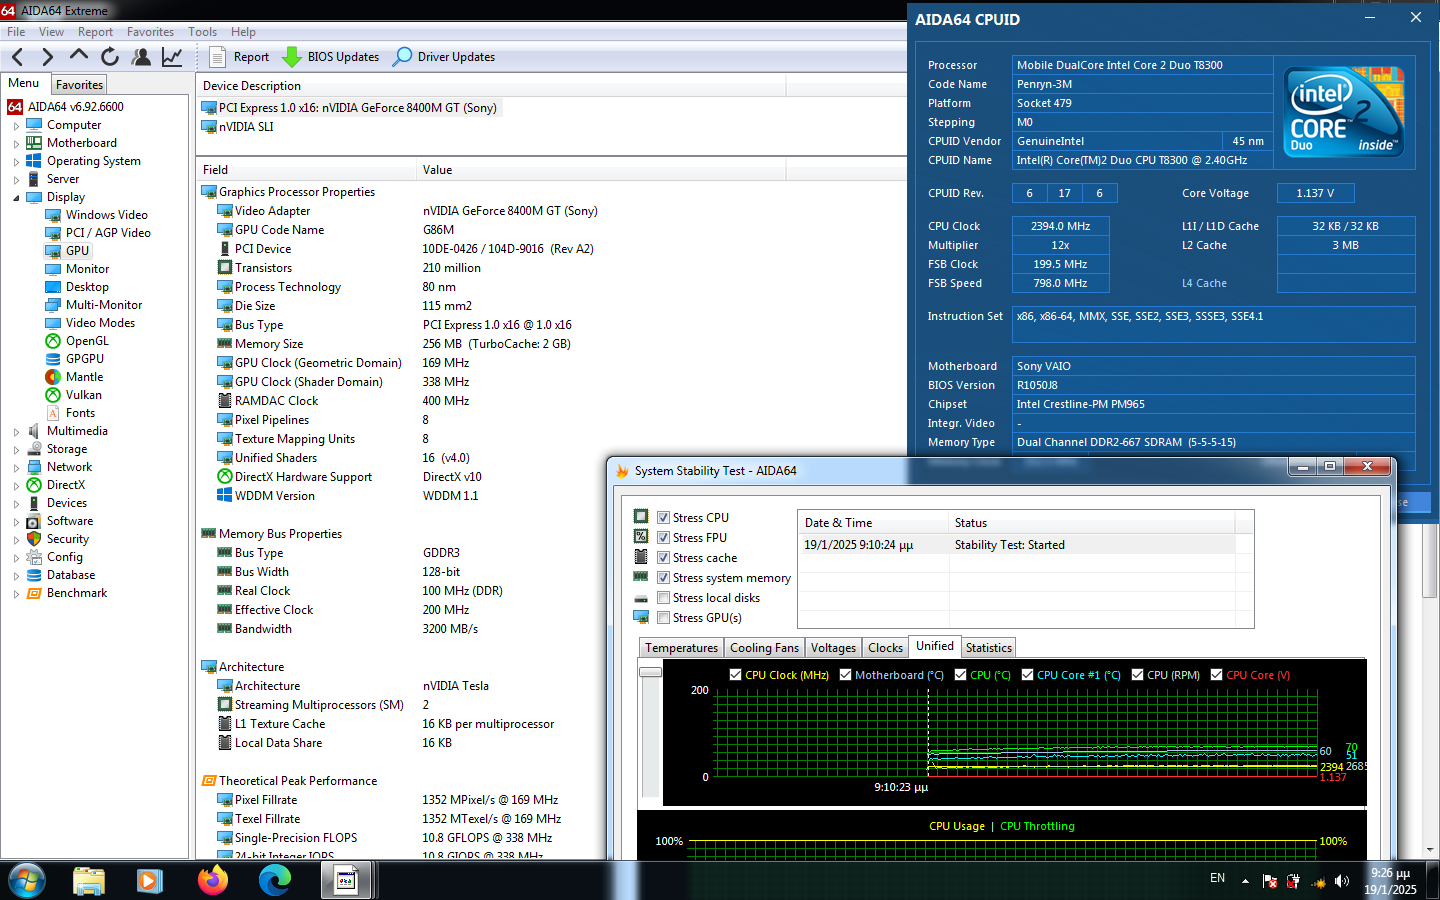Expand the Network tree node

[x=16, y=468]
